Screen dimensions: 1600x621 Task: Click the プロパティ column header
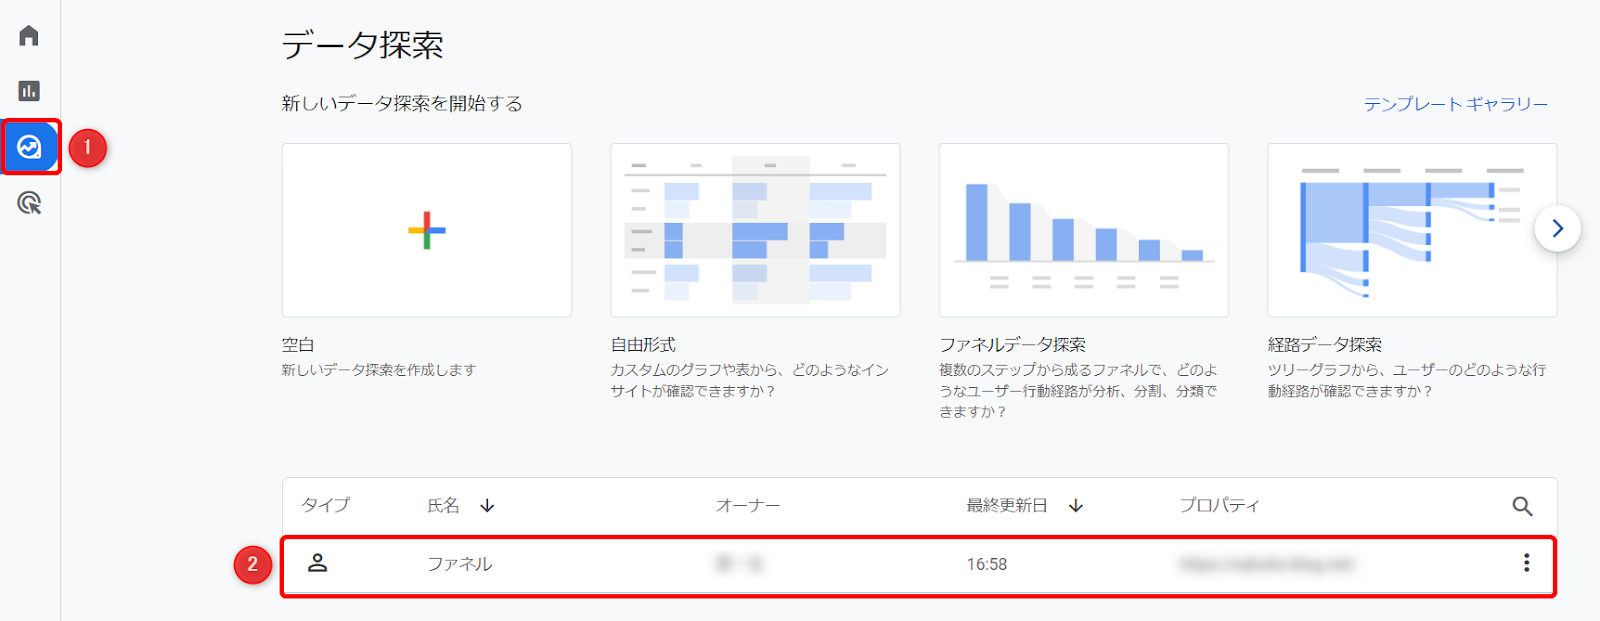[x=1219, y=506]
